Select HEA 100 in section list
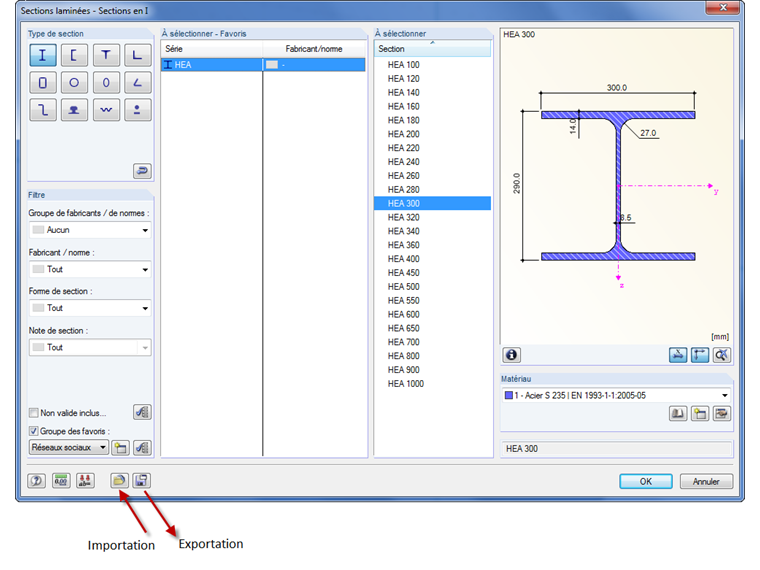Viewport: 760px width, 570px height. pos(432,65)
